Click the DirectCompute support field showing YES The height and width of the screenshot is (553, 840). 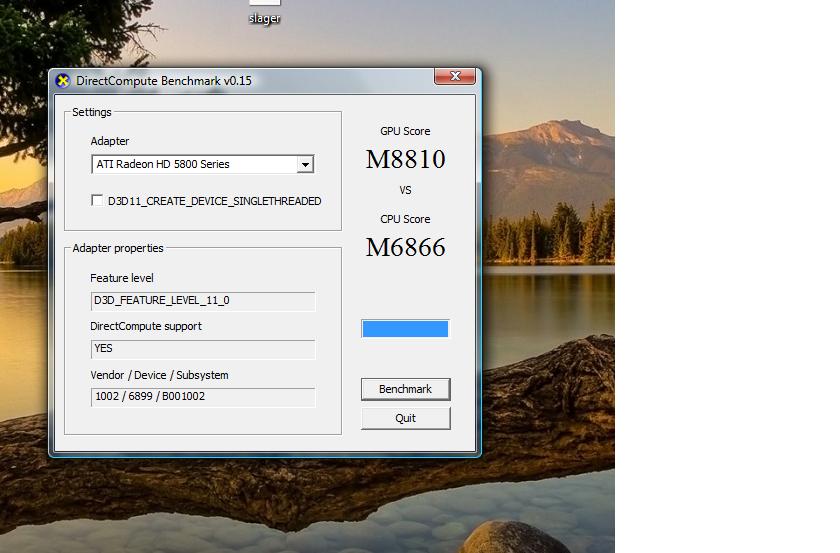[x=203, y=349]
